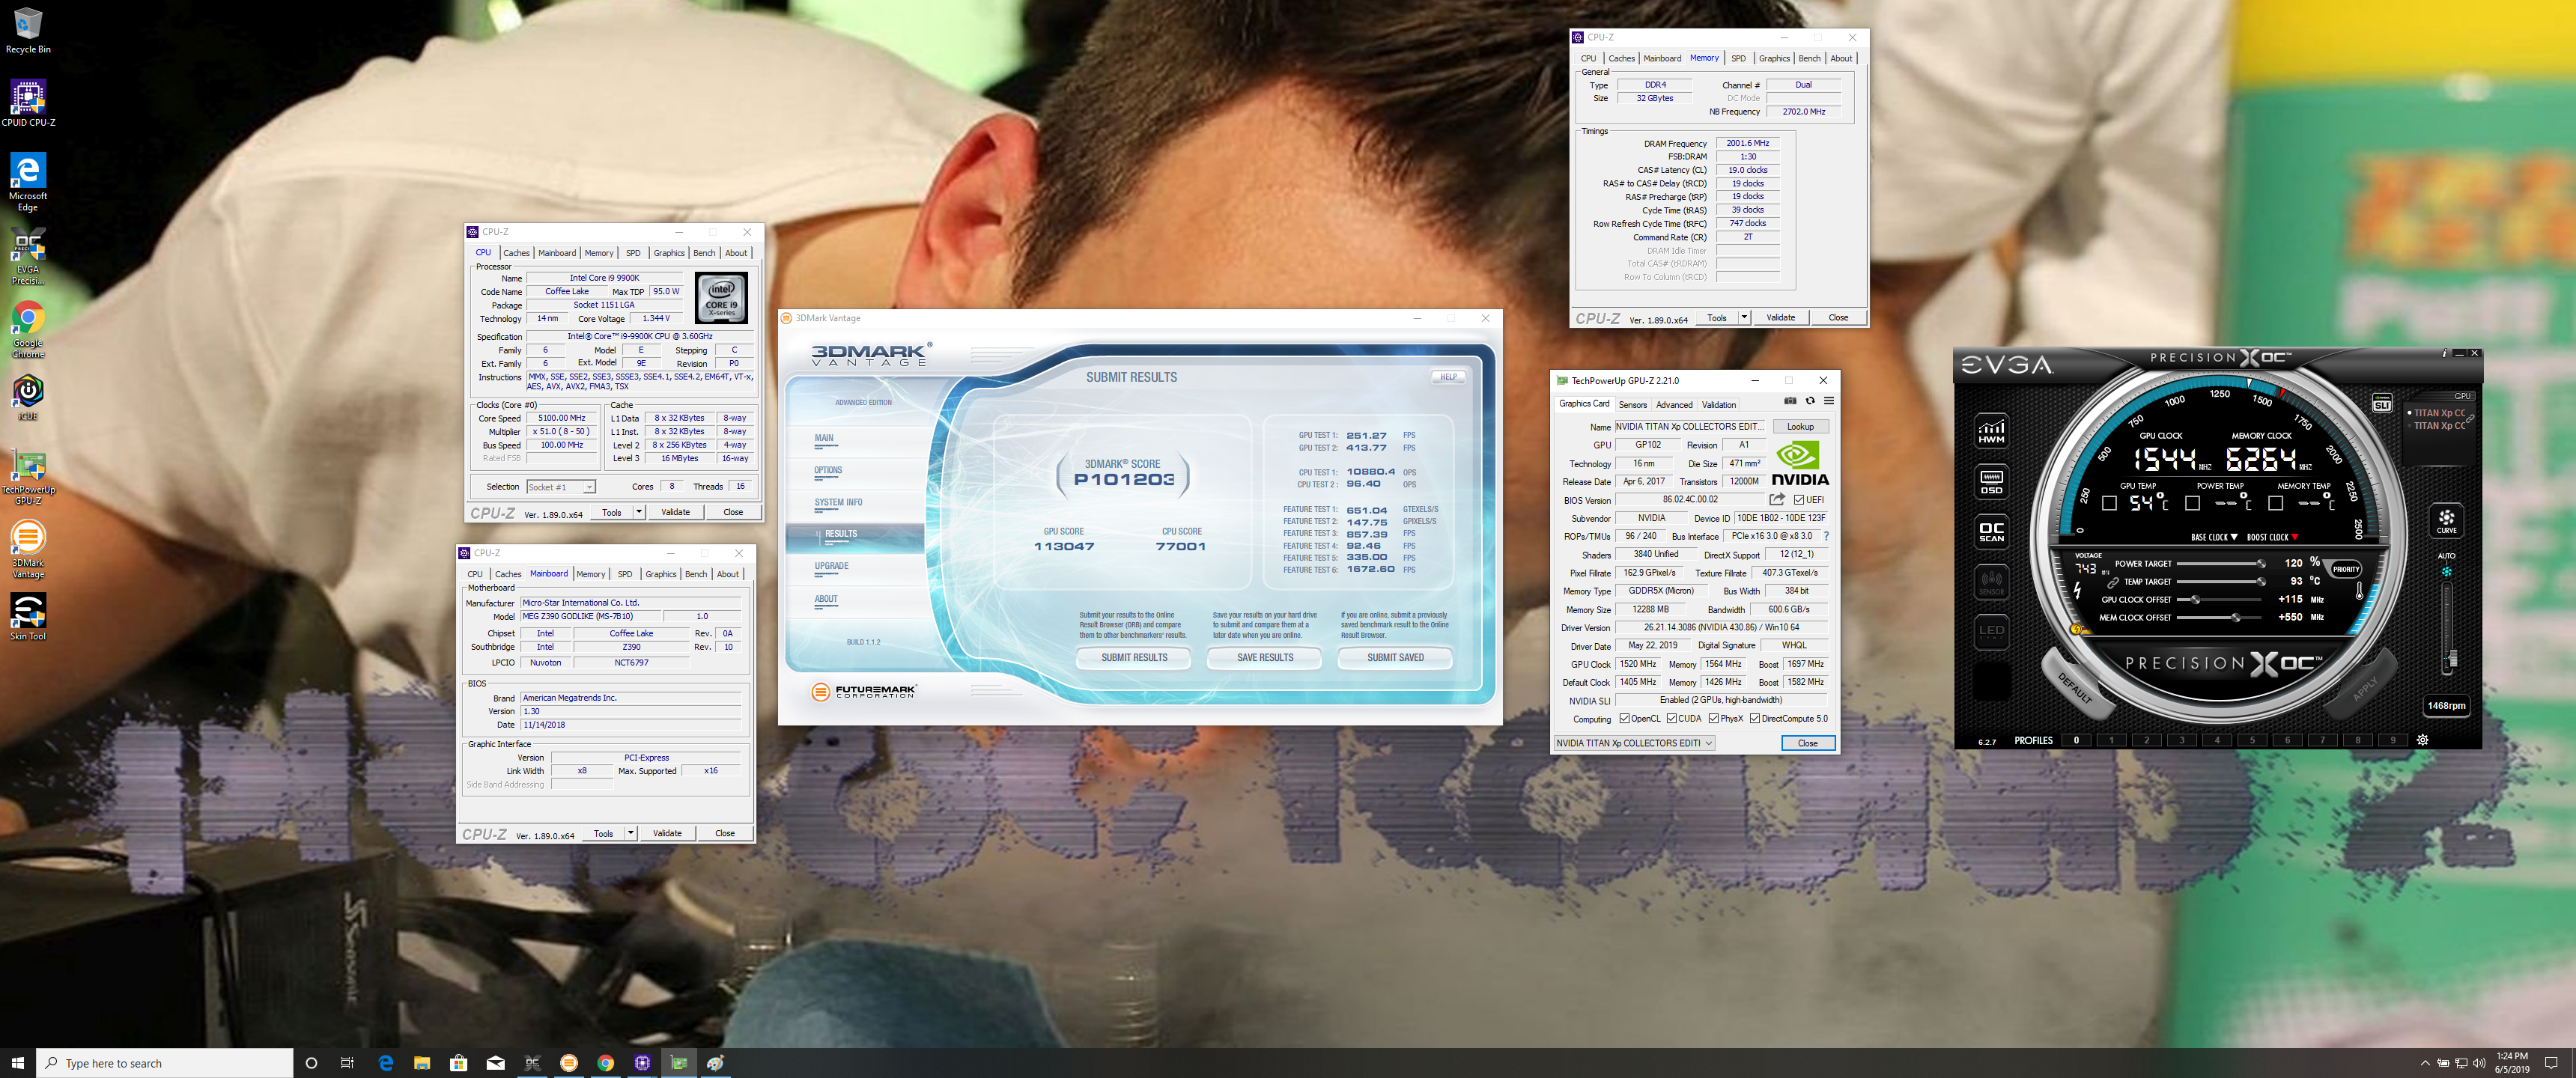Image resolution: width=2576 pixels, height=1078 pixels.
Task: Expand the Tools arrow in CPU-Z Memory window
Action: pos(1744,317)
